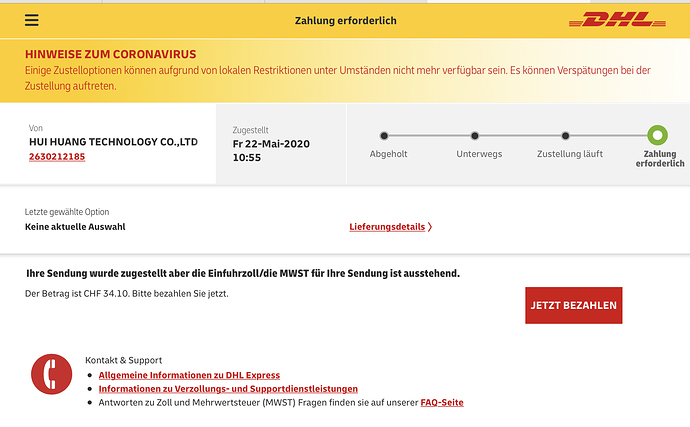Click the Zahlung erforderlich page title
Viewport: 690px width, 427px height.
pyautogui.click(x=344, y=20)
